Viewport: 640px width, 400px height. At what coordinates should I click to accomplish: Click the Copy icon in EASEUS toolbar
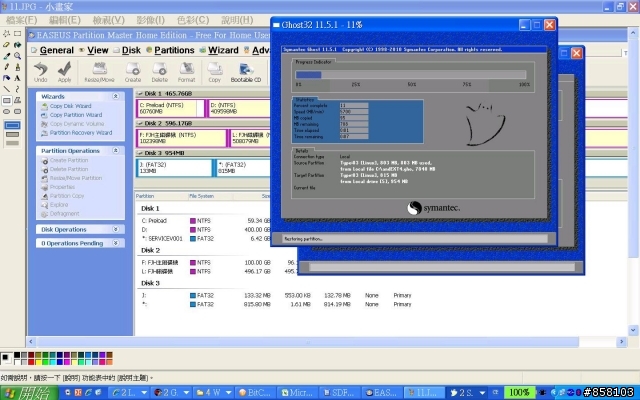tap(215, 71)
